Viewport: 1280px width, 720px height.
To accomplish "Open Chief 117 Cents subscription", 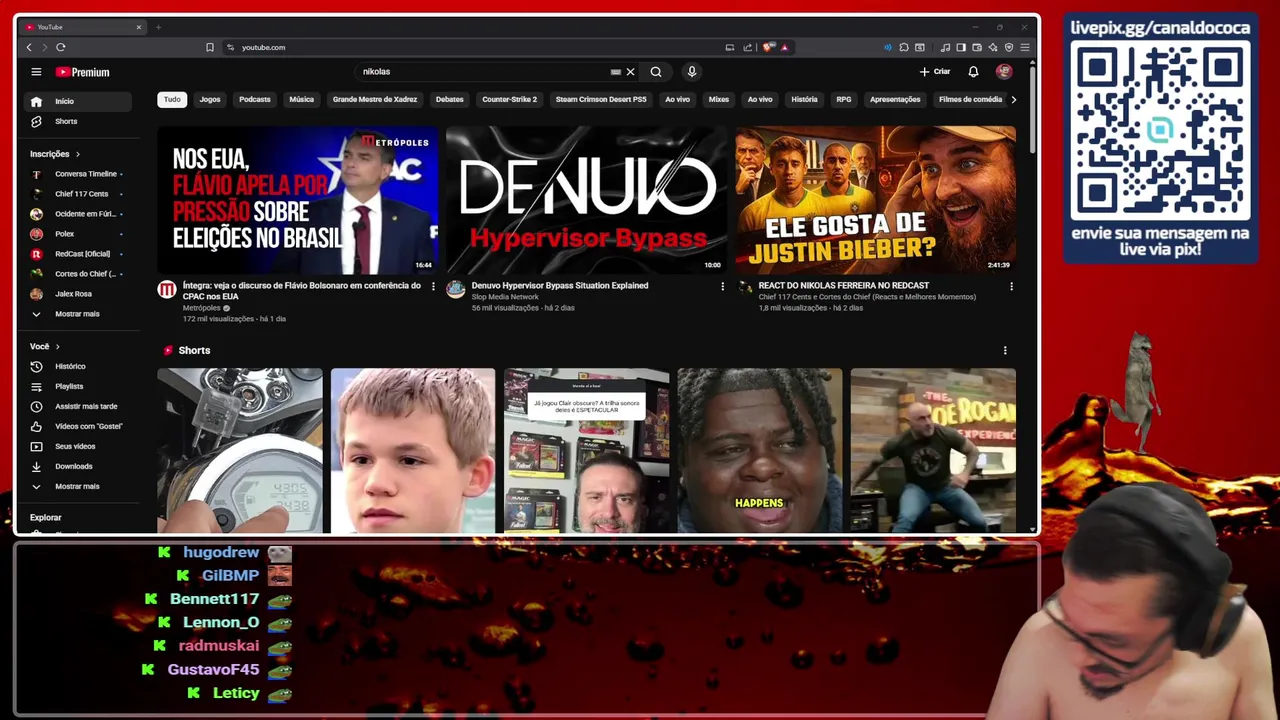I will (x=78, y=194).
